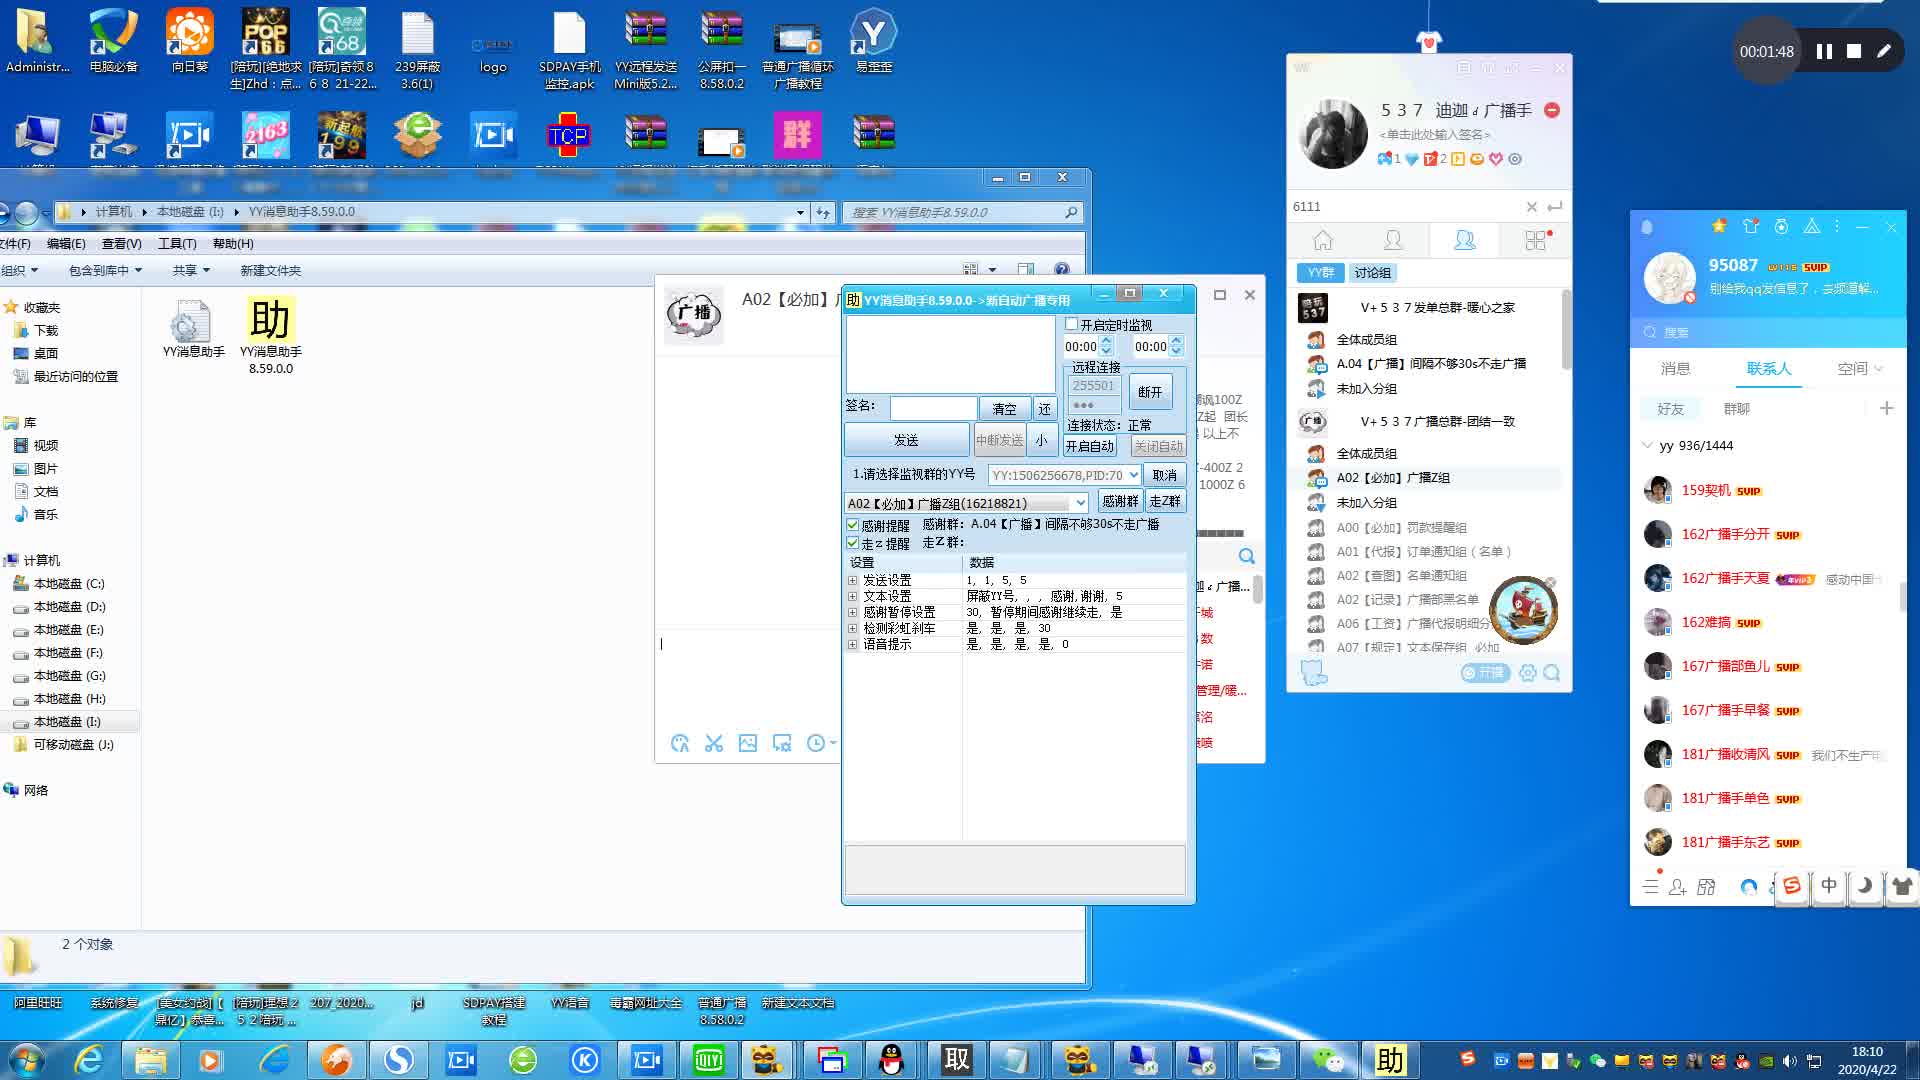
Task: Click the recording pen annotate icon
Action: 1884,51
